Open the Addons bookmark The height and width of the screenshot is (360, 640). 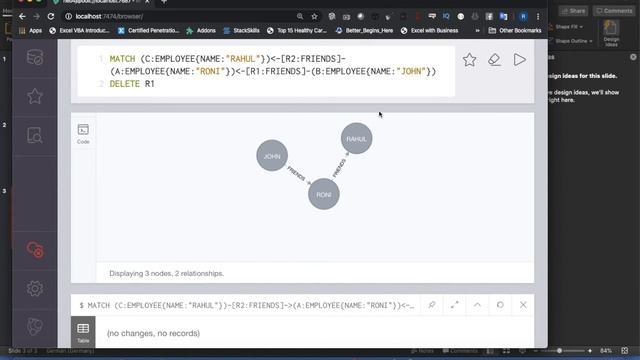(x=201, y=31)
